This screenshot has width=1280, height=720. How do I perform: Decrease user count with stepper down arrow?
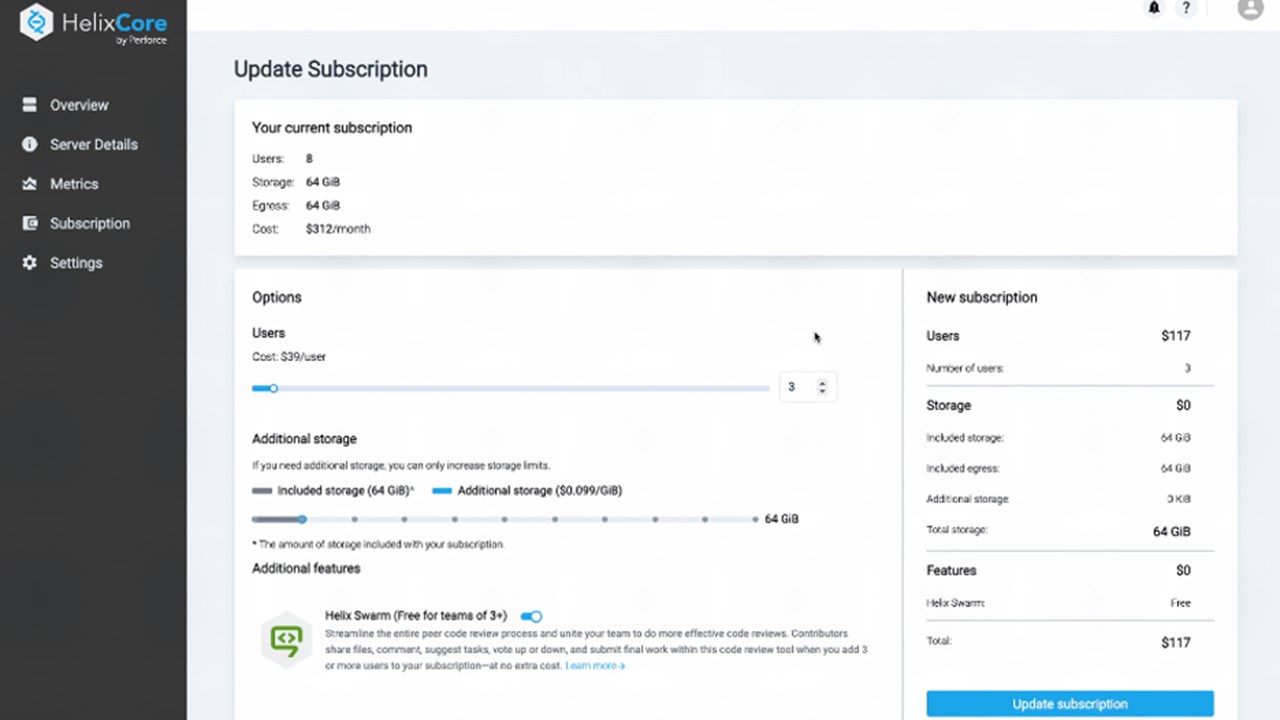coord(822,391)
